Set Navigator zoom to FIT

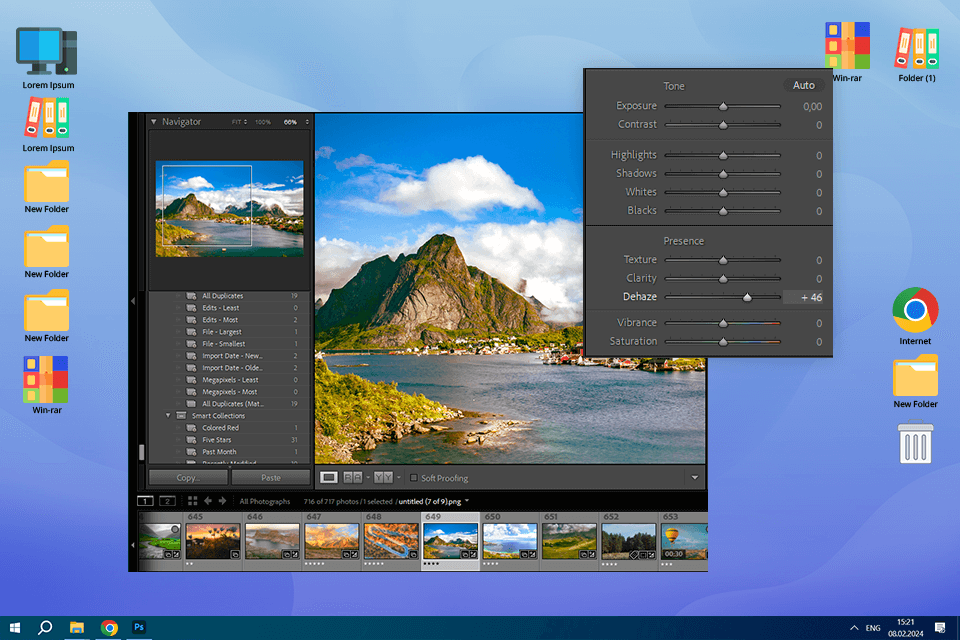tap(237, 122)
